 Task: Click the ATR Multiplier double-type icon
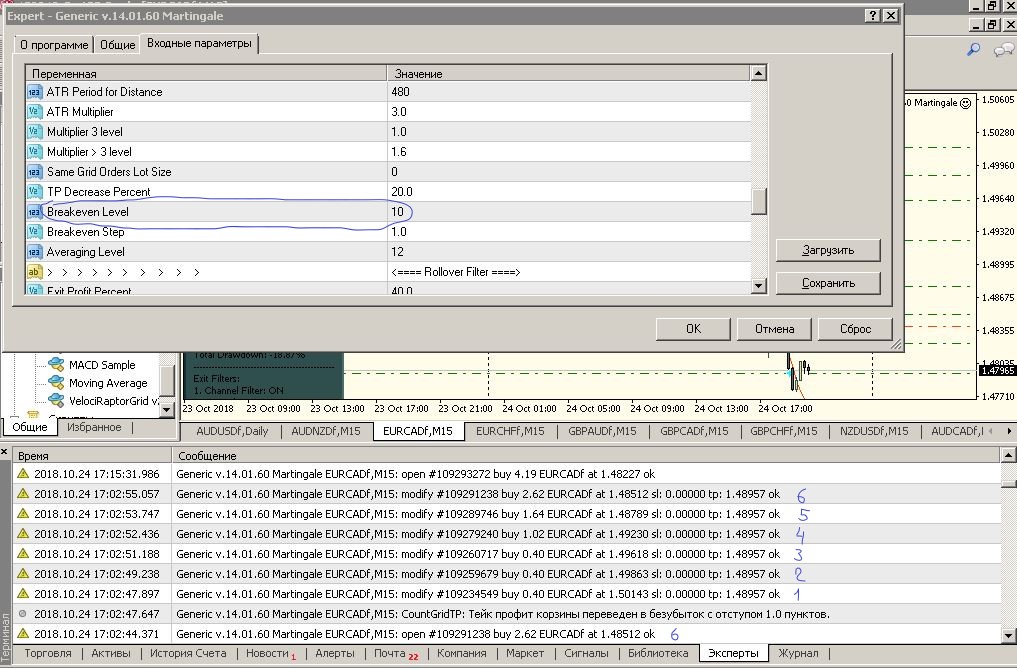(34, 112)
